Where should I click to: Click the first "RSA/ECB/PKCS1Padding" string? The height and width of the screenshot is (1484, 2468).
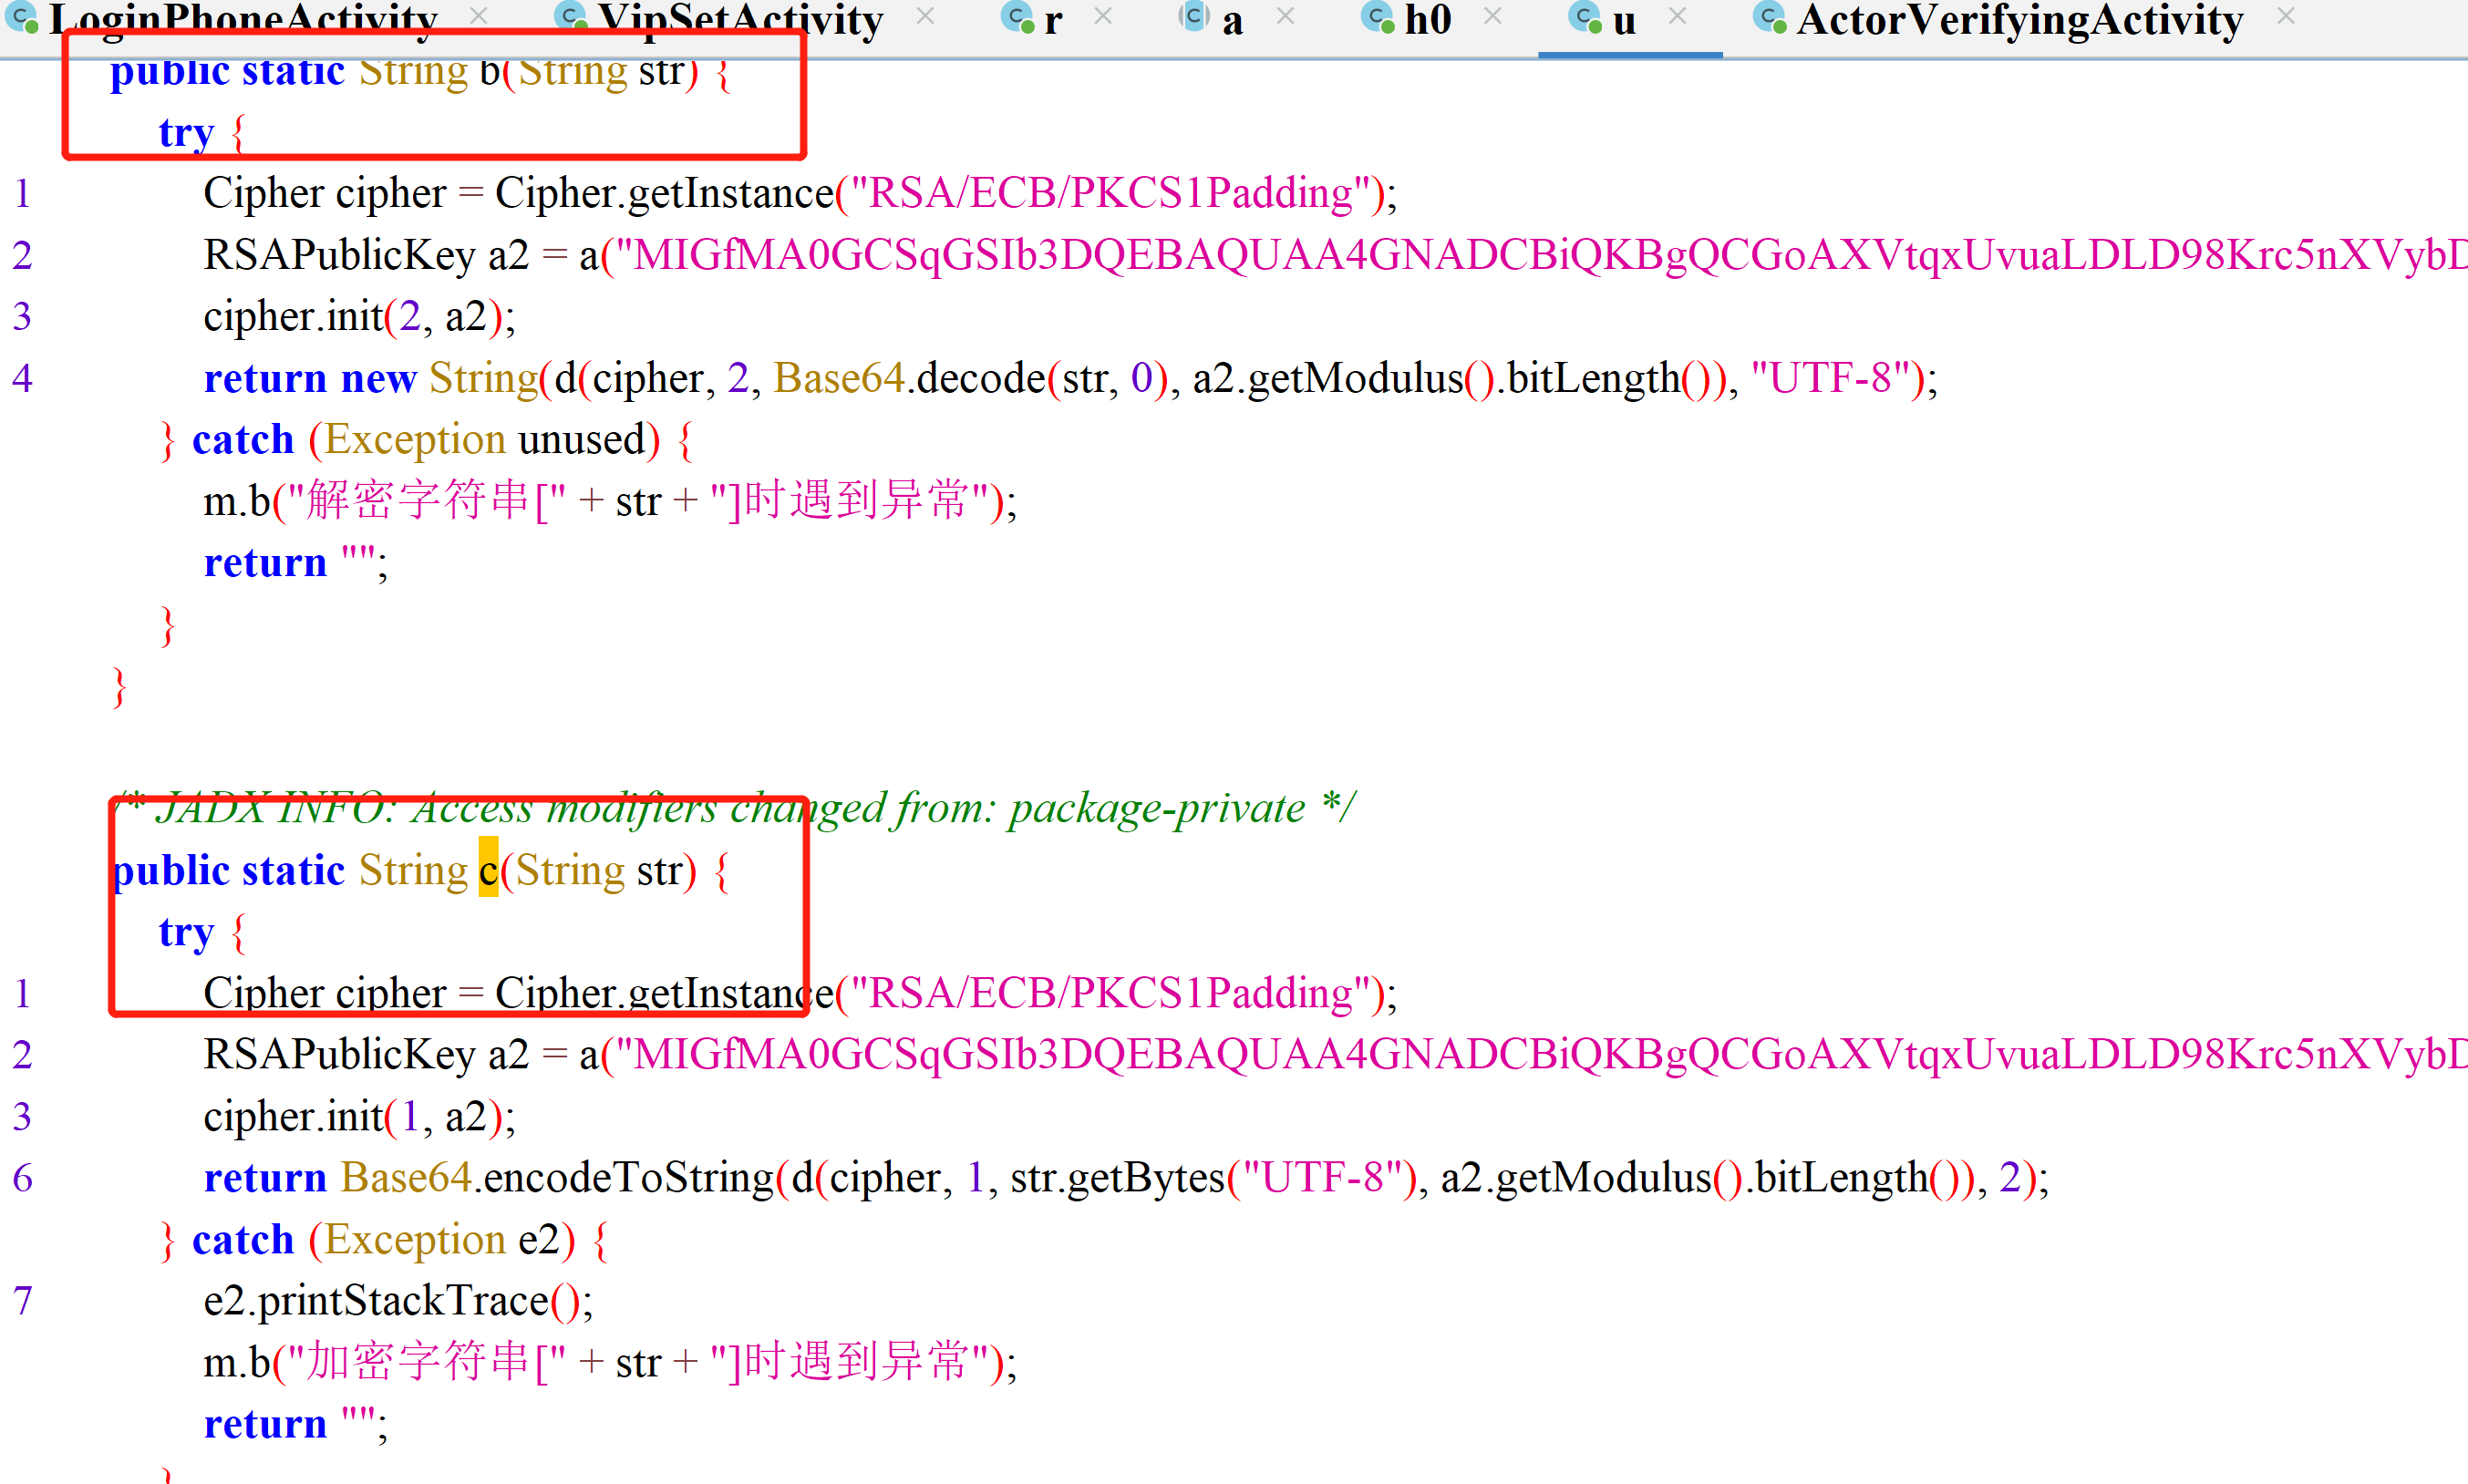tap(1110, 193)
